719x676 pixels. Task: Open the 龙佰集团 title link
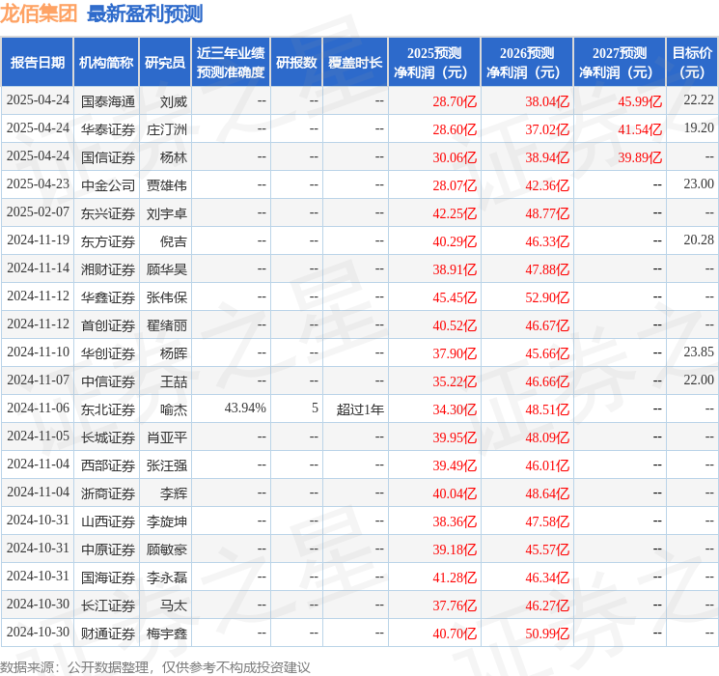tap(39, 14)
